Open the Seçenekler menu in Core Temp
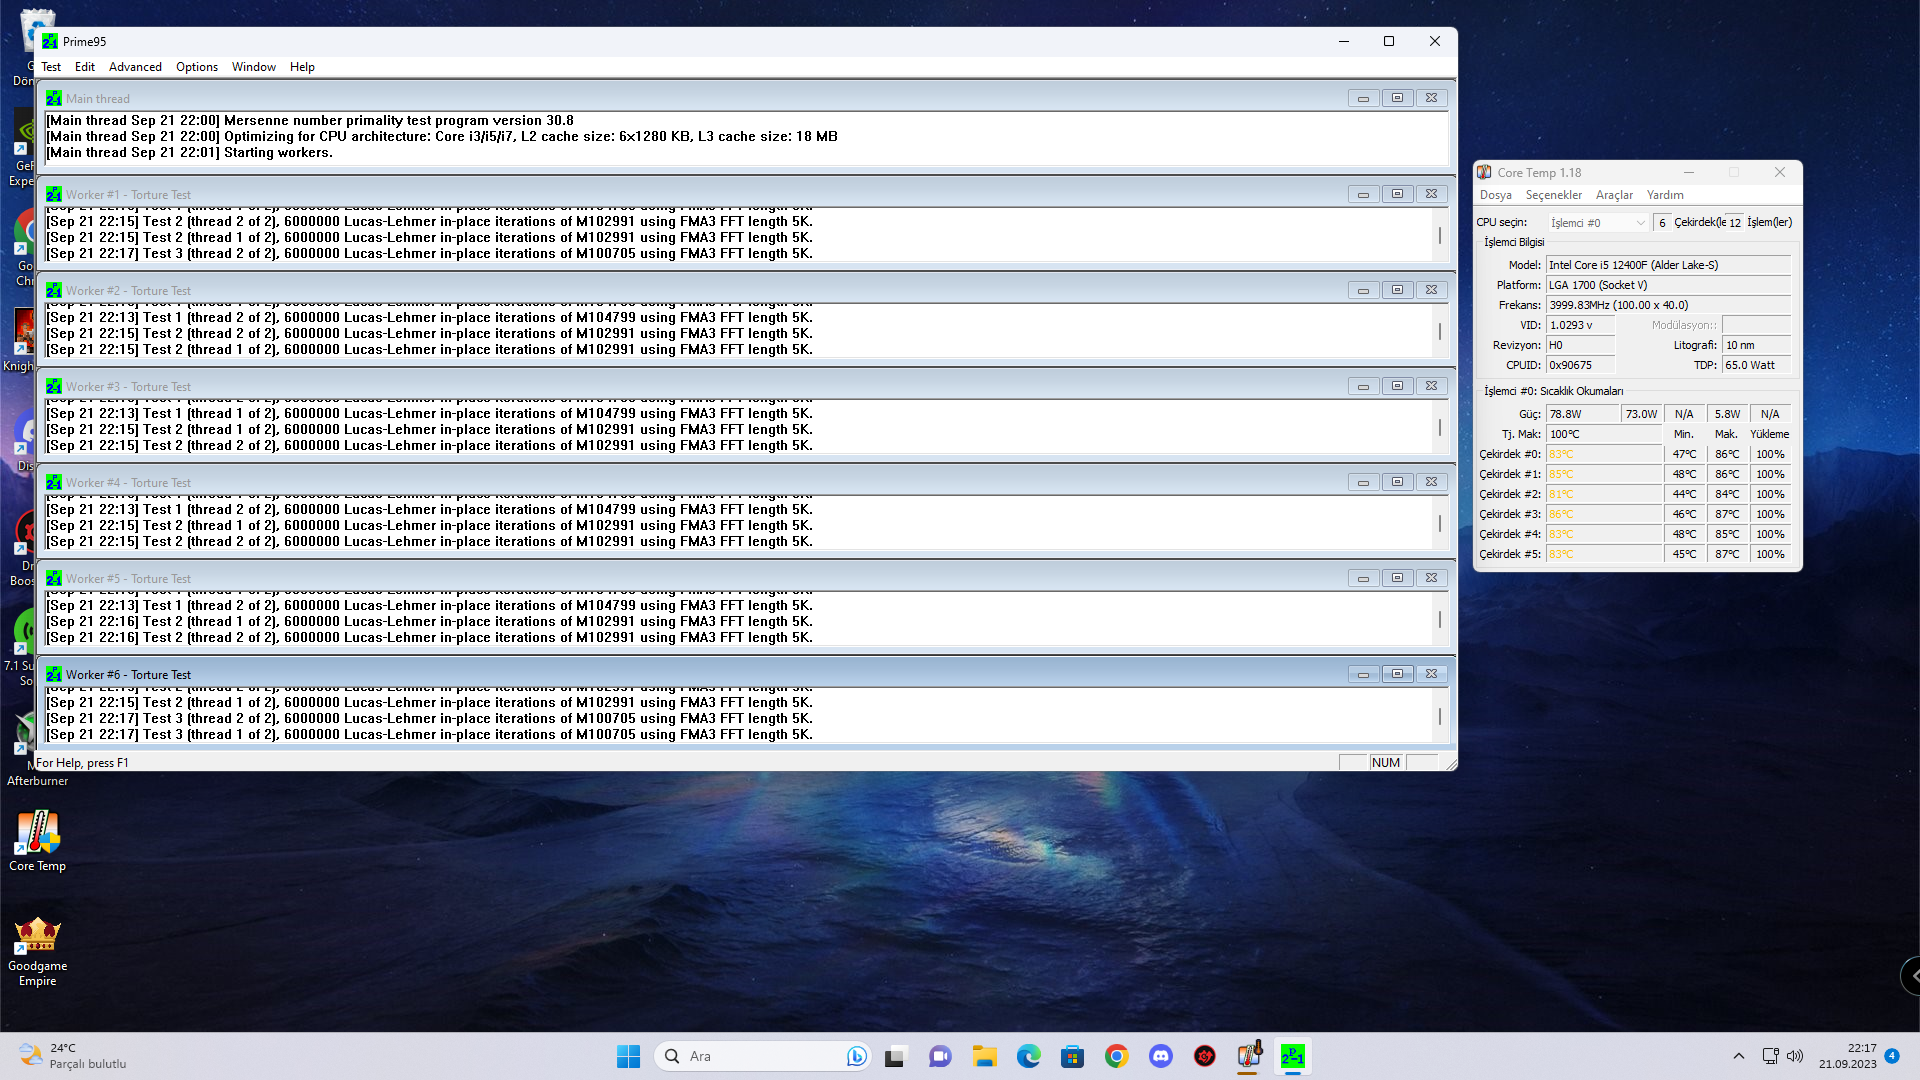Image resolution: width=1920 pixels, height=1080 pixels. click(x=1553, y=195)
